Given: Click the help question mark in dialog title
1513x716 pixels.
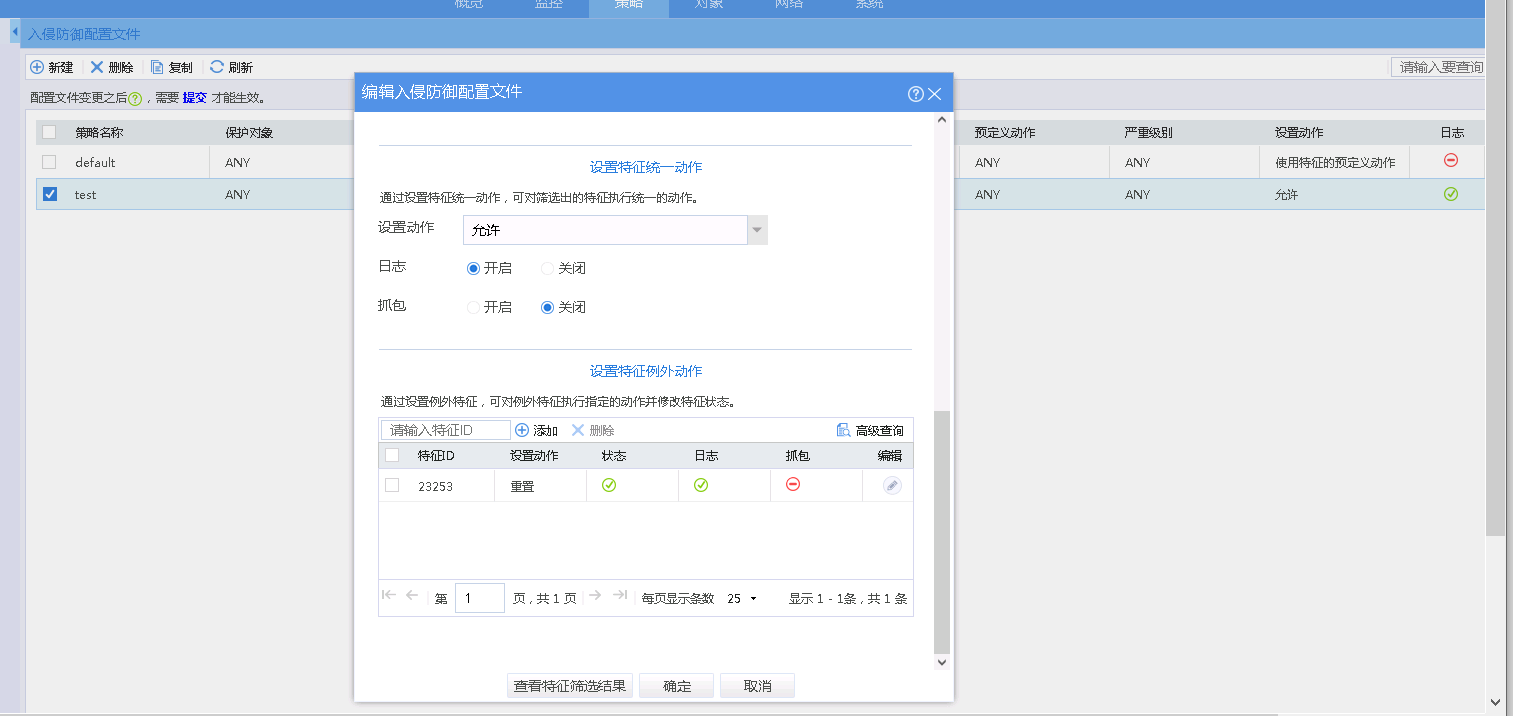Looking at the screenshot, I should coord(915,94).
